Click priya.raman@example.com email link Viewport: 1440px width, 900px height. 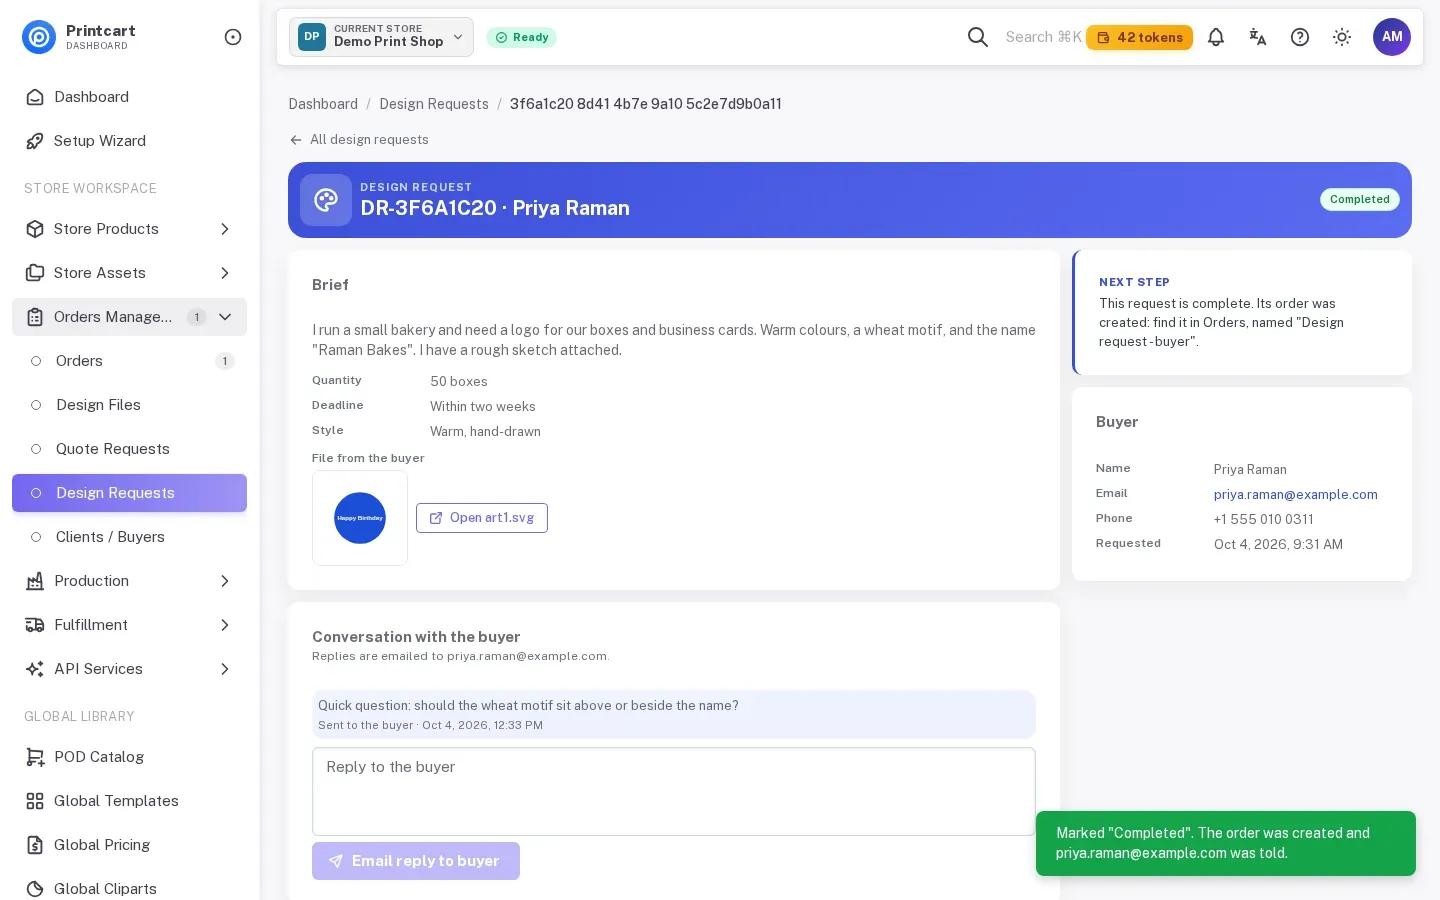click(x=1296, y=494)
